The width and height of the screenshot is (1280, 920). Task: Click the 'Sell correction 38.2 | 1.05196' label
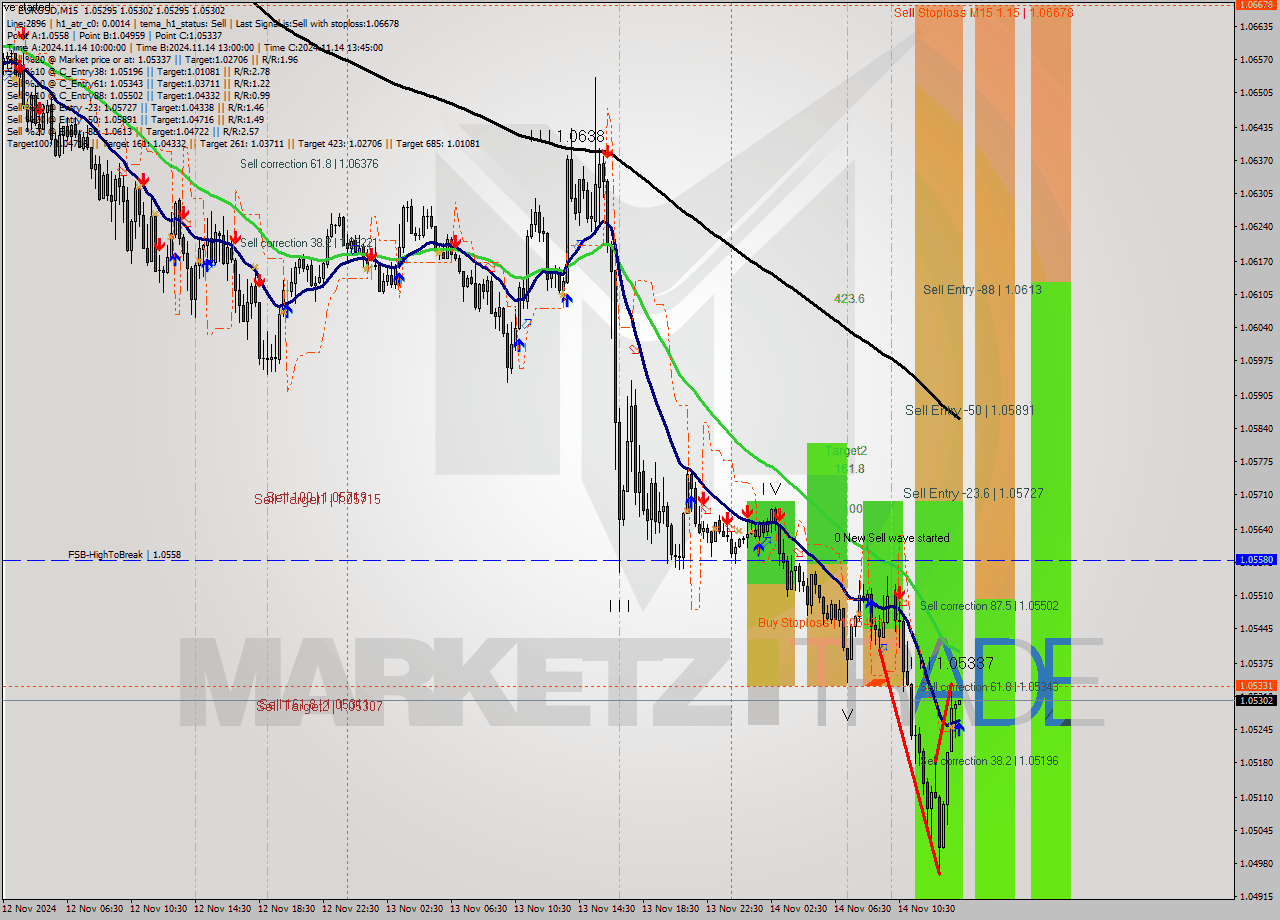989,761
